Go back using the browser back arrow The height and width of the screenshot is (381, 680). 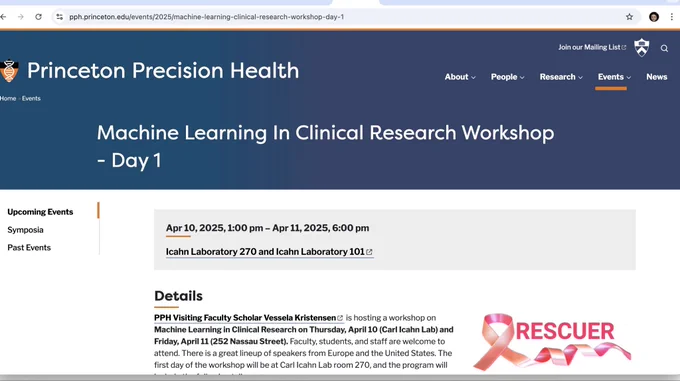click(x=3, y=17)
